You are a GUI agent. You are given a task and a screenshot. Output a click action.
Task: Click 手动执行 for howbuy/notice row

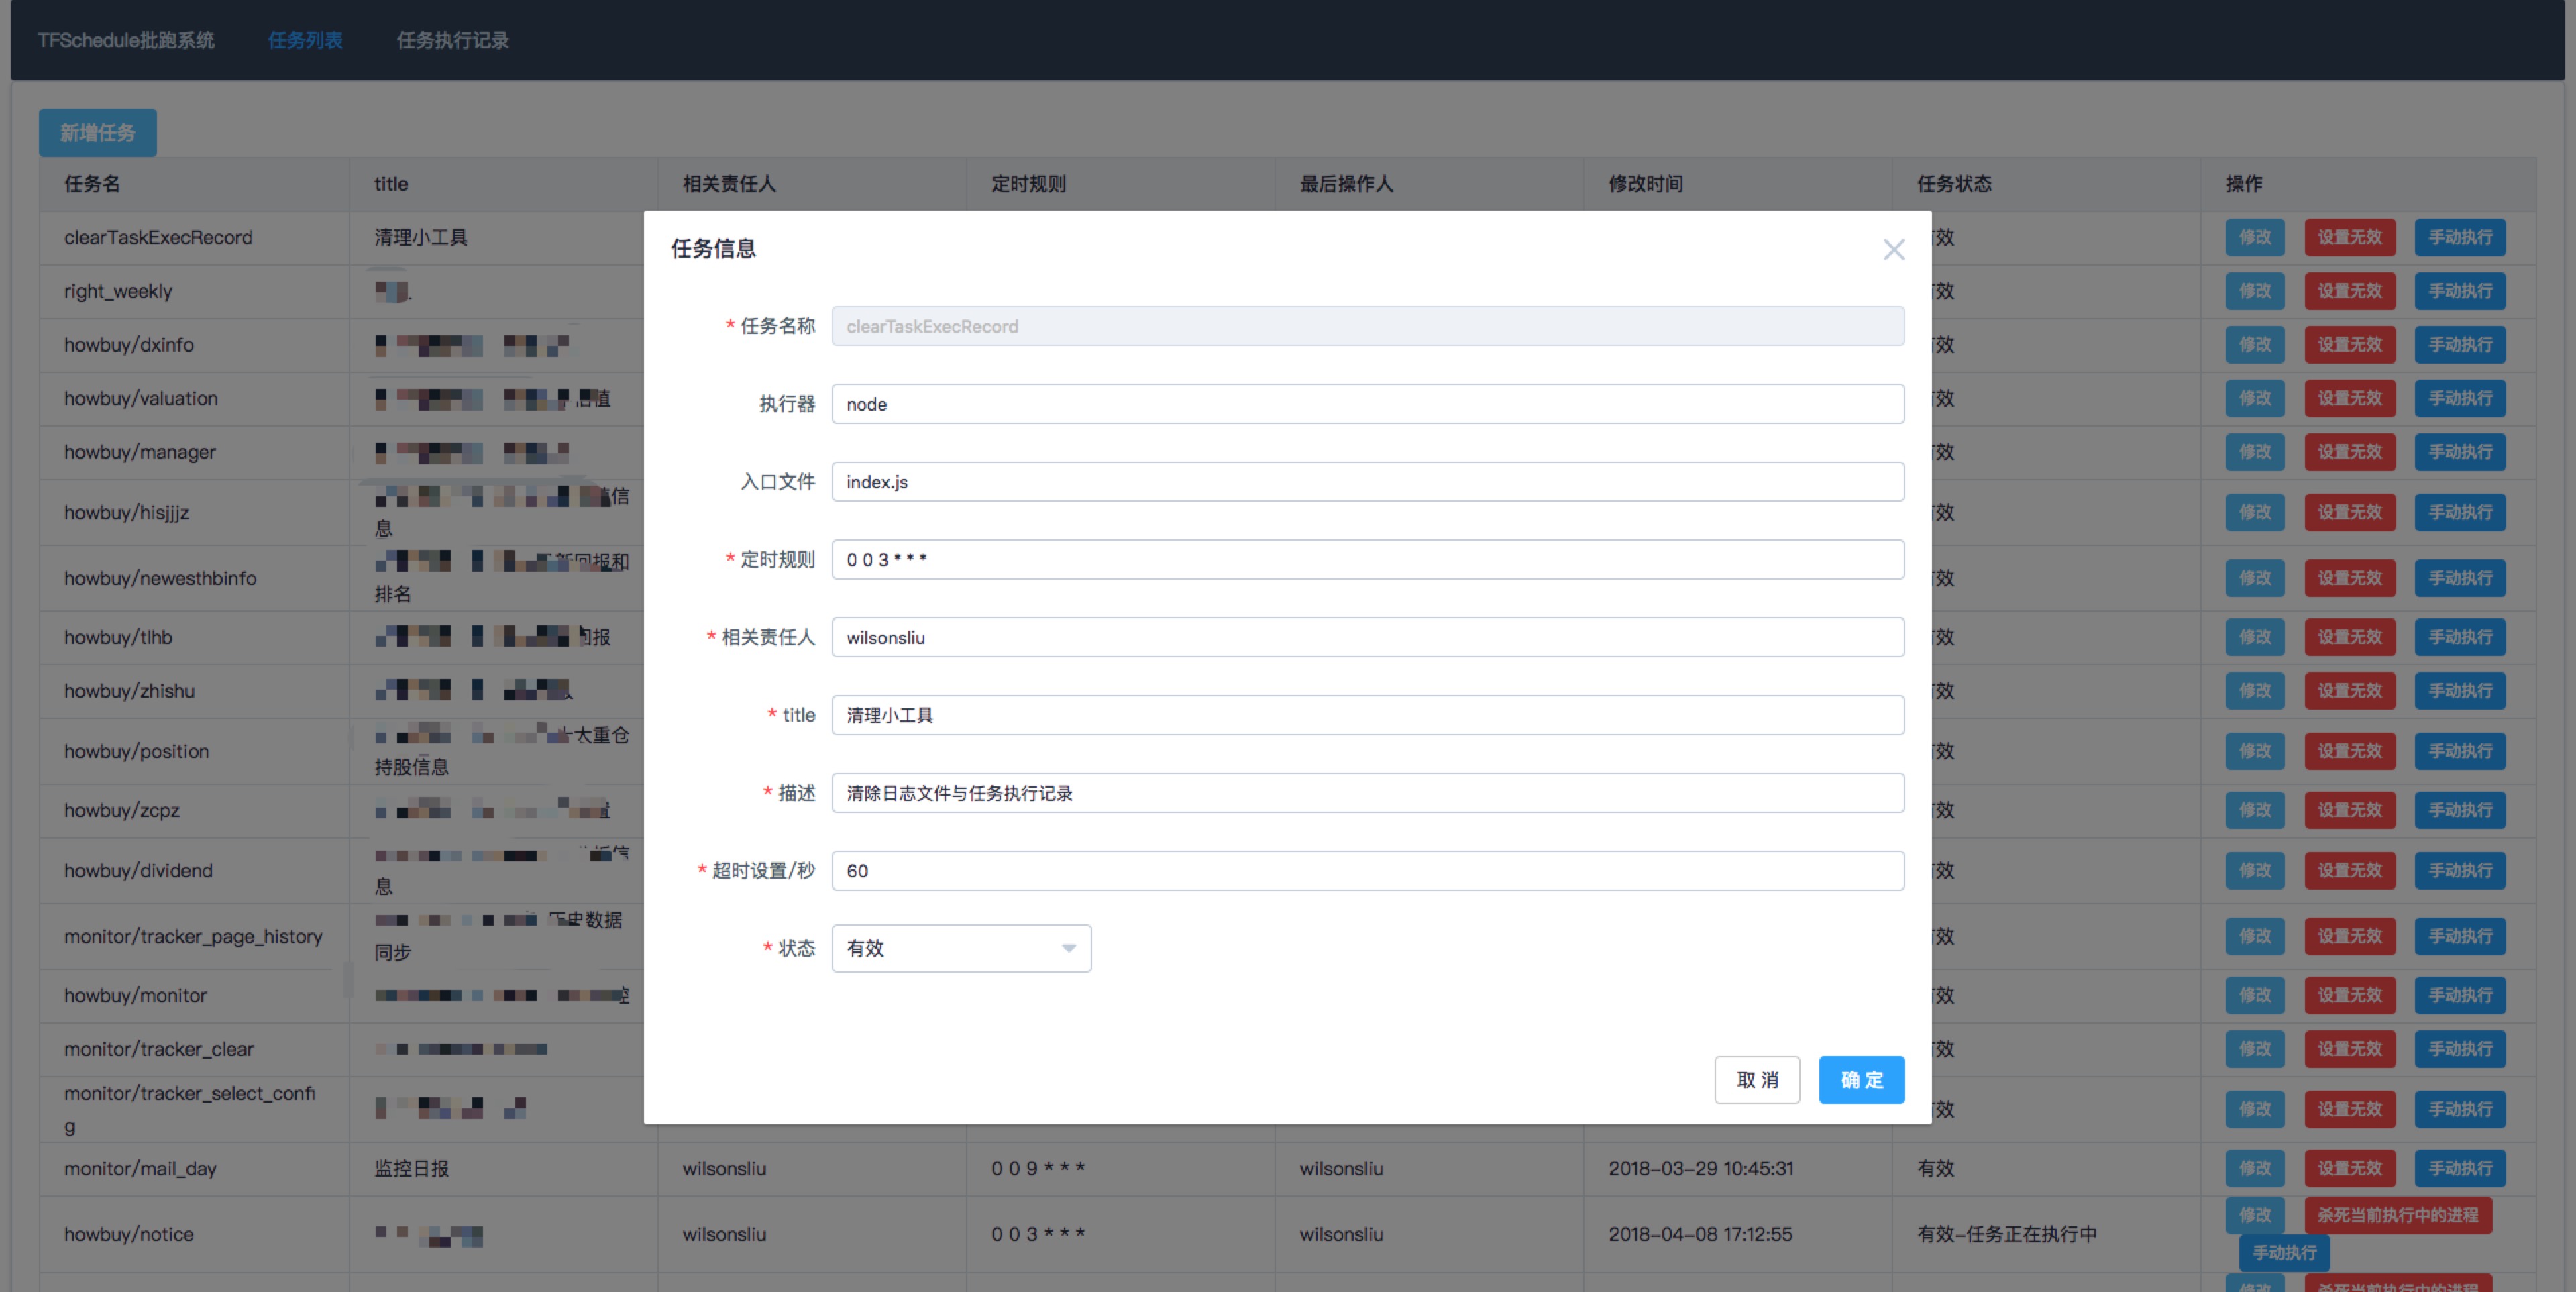[2283, 1252]
